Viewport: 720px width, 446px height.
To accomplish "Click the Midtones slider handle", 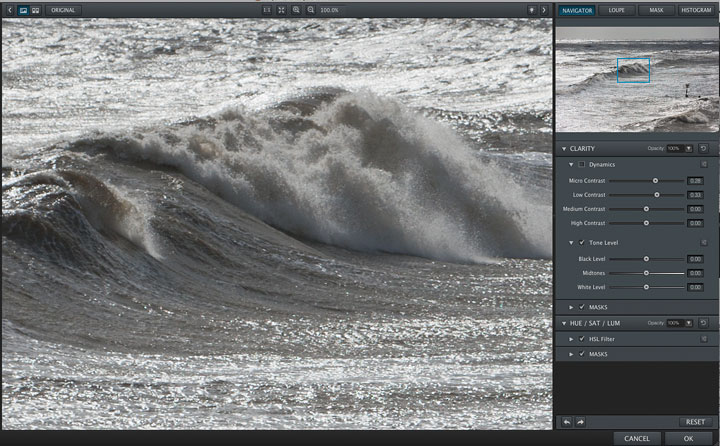I will coord(646,273).
